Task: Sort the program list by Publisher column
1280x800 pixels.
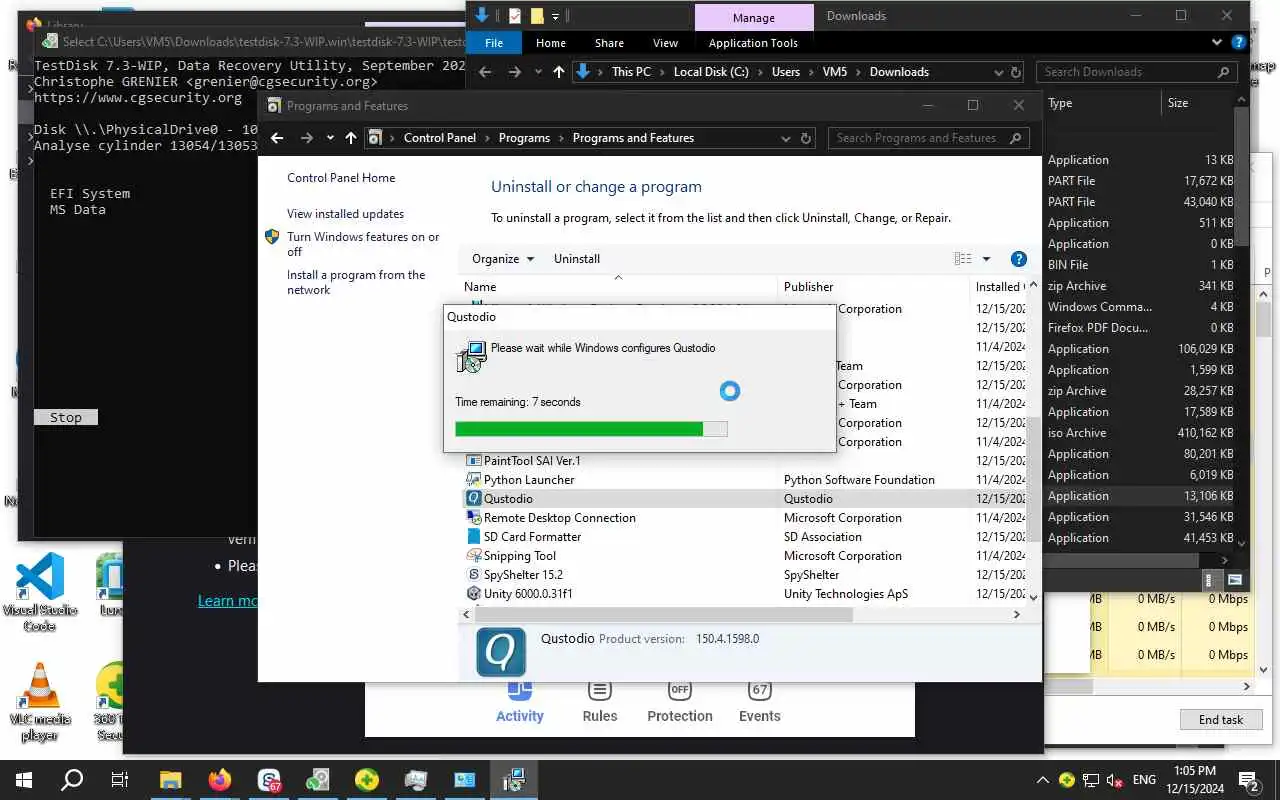Action: [873, 287]
